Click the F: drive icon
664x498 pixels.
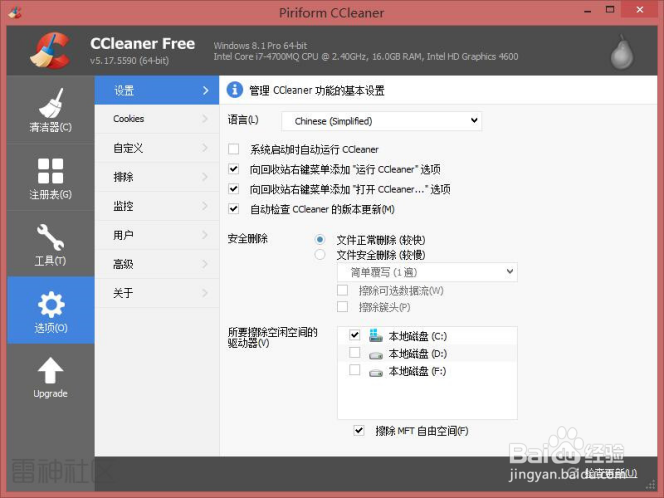pos(376,373)
